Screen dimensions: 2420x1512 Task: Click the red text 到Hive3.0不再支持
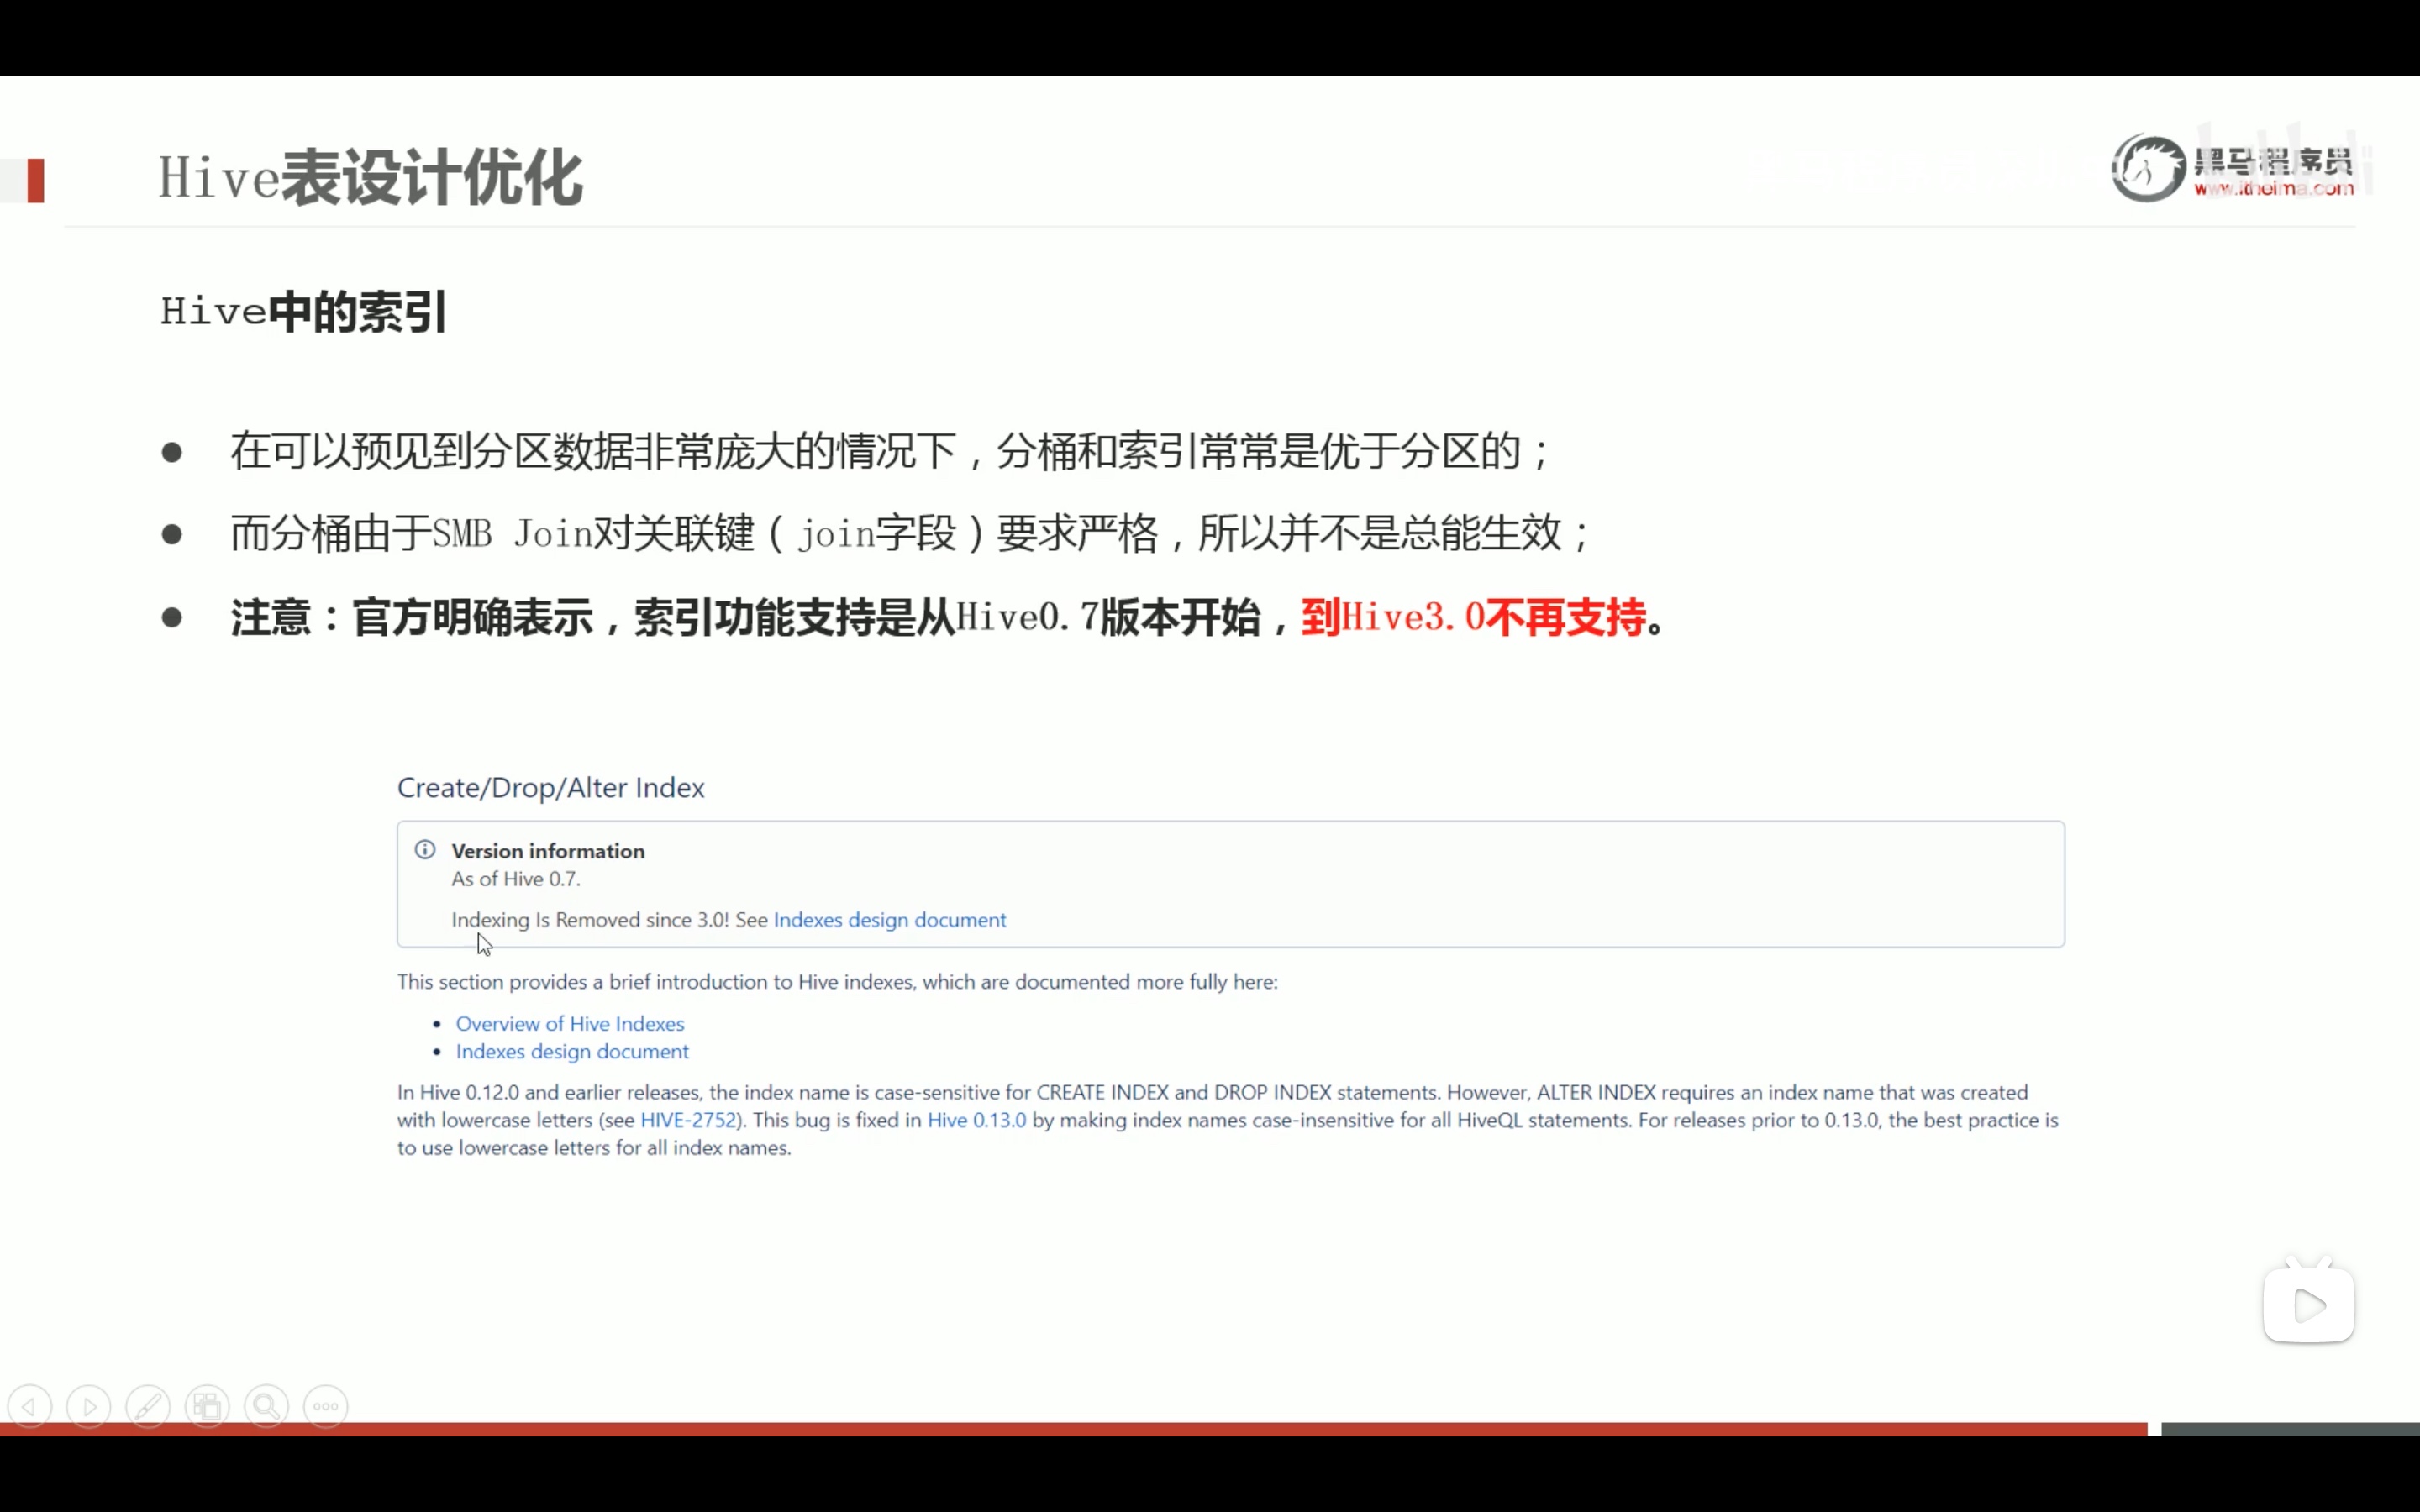1473,618
